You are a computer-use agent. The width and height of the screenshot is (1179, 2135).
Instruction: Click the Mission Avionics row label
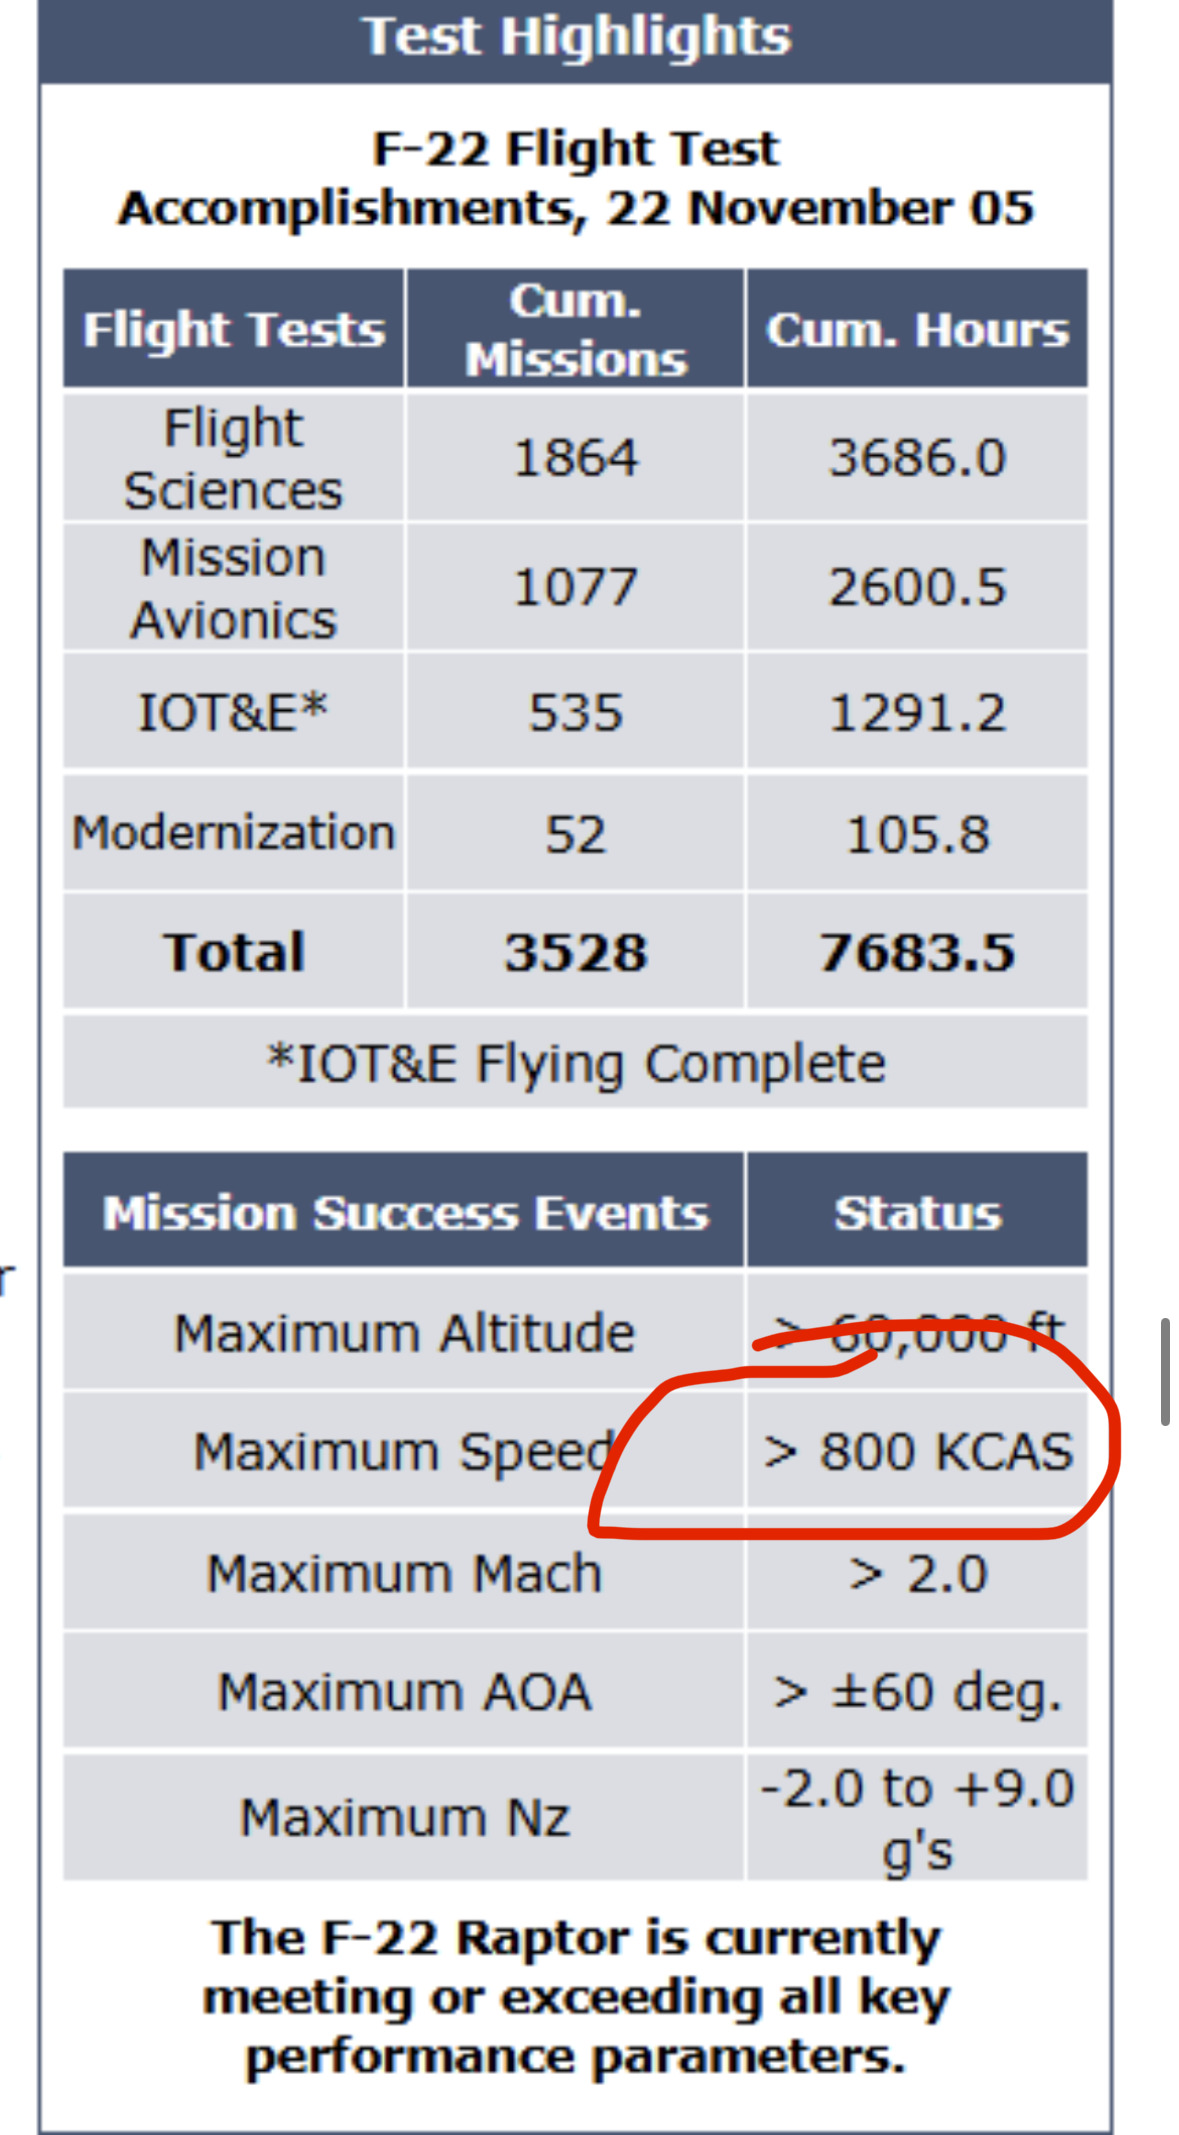tap(233, 588)
